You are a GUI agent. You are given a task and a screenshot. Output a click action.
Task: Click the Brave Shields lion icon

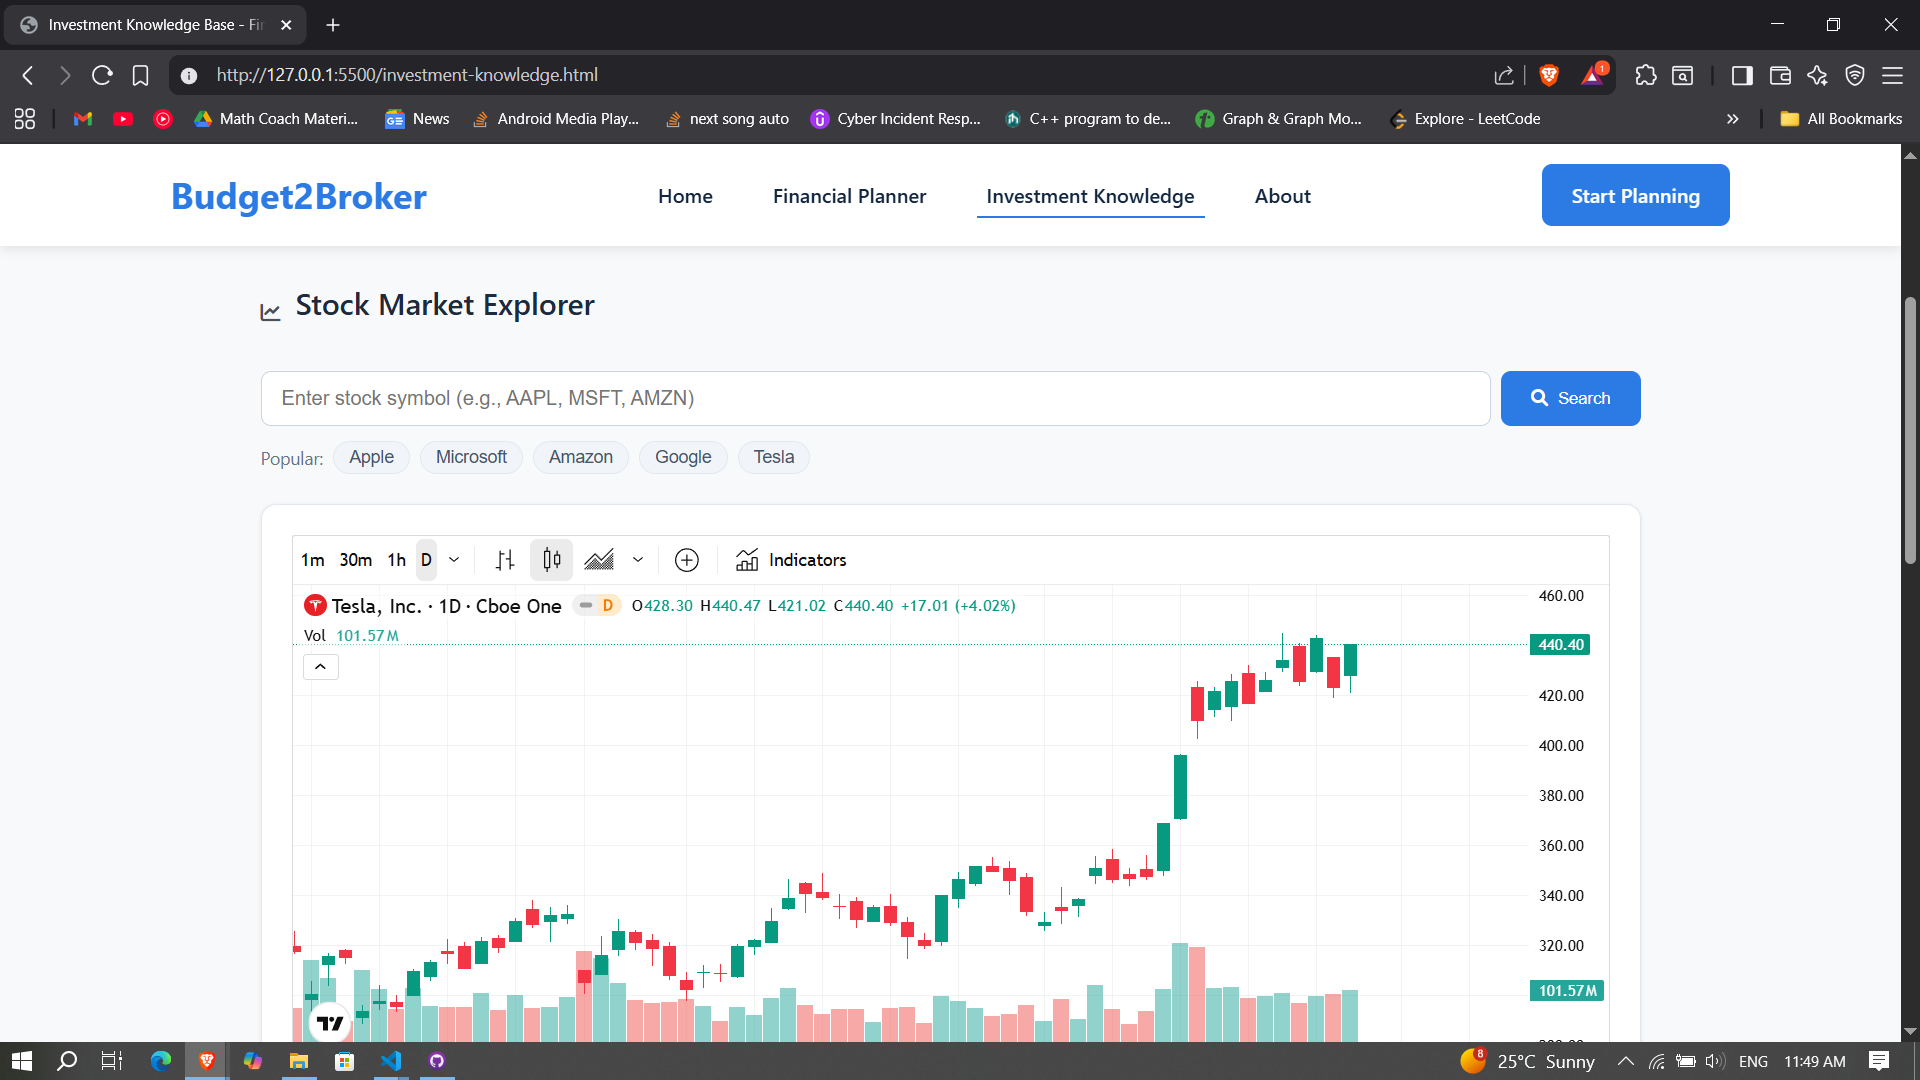click(x=1549, y=75)
